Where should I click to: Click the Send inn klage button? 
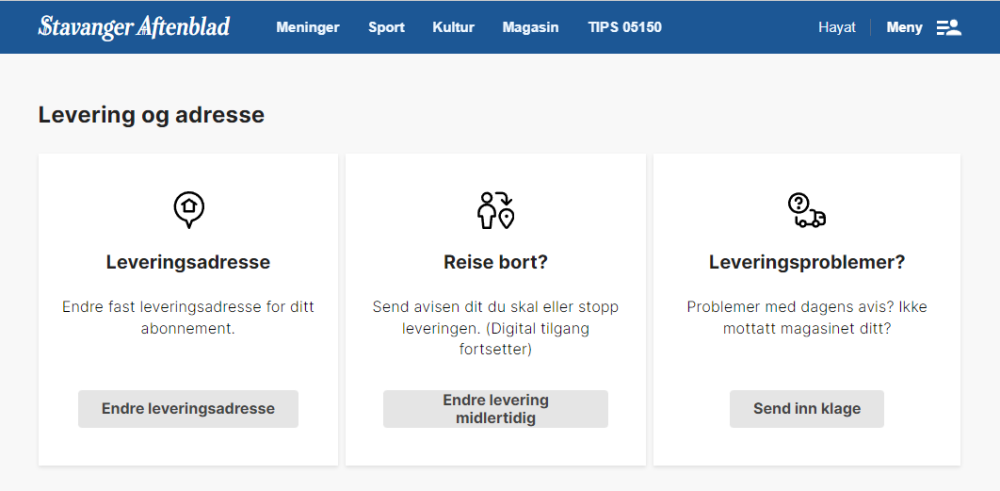(x=806, y=409)
